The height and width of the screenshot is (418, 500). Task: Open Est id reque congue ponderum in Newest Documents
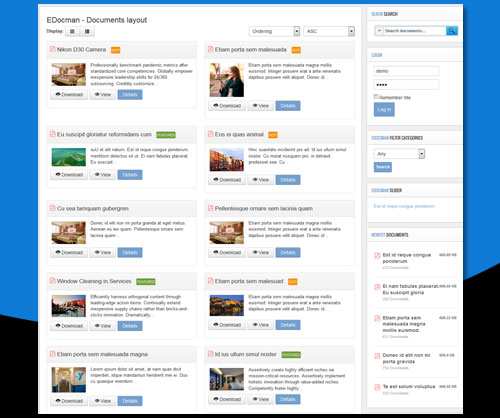pos(407,258)
